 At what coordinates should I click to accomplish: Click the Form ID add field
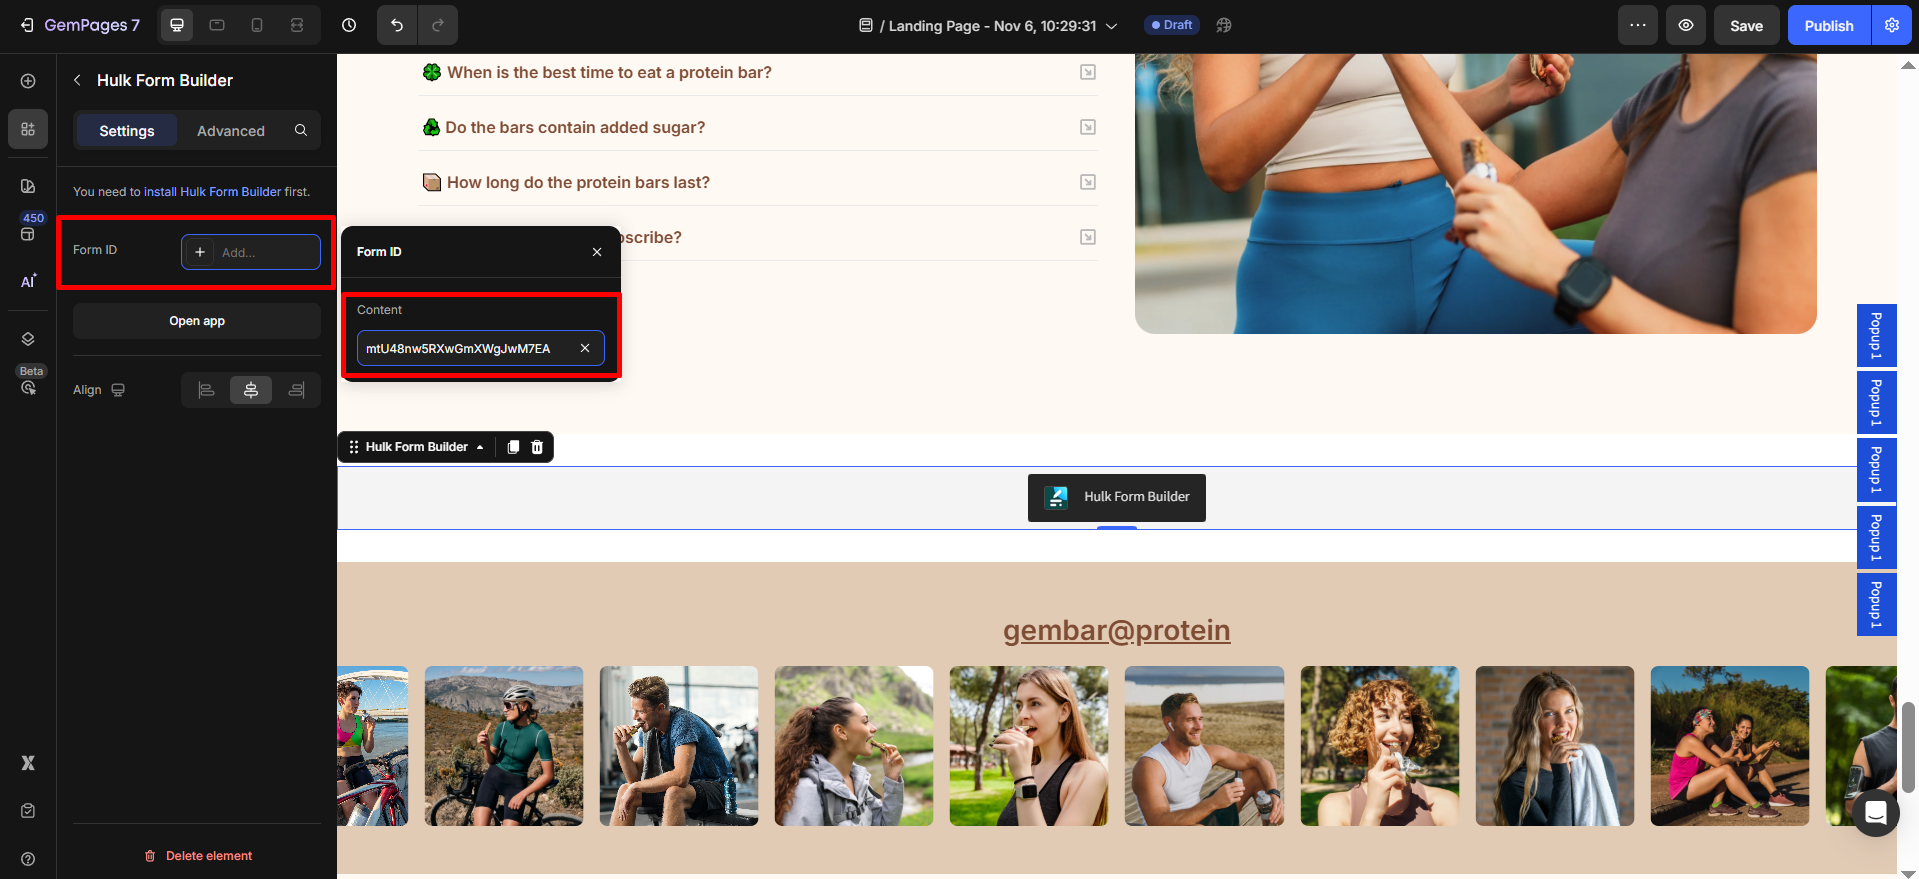pyautogui.click(x=251, y=252)
